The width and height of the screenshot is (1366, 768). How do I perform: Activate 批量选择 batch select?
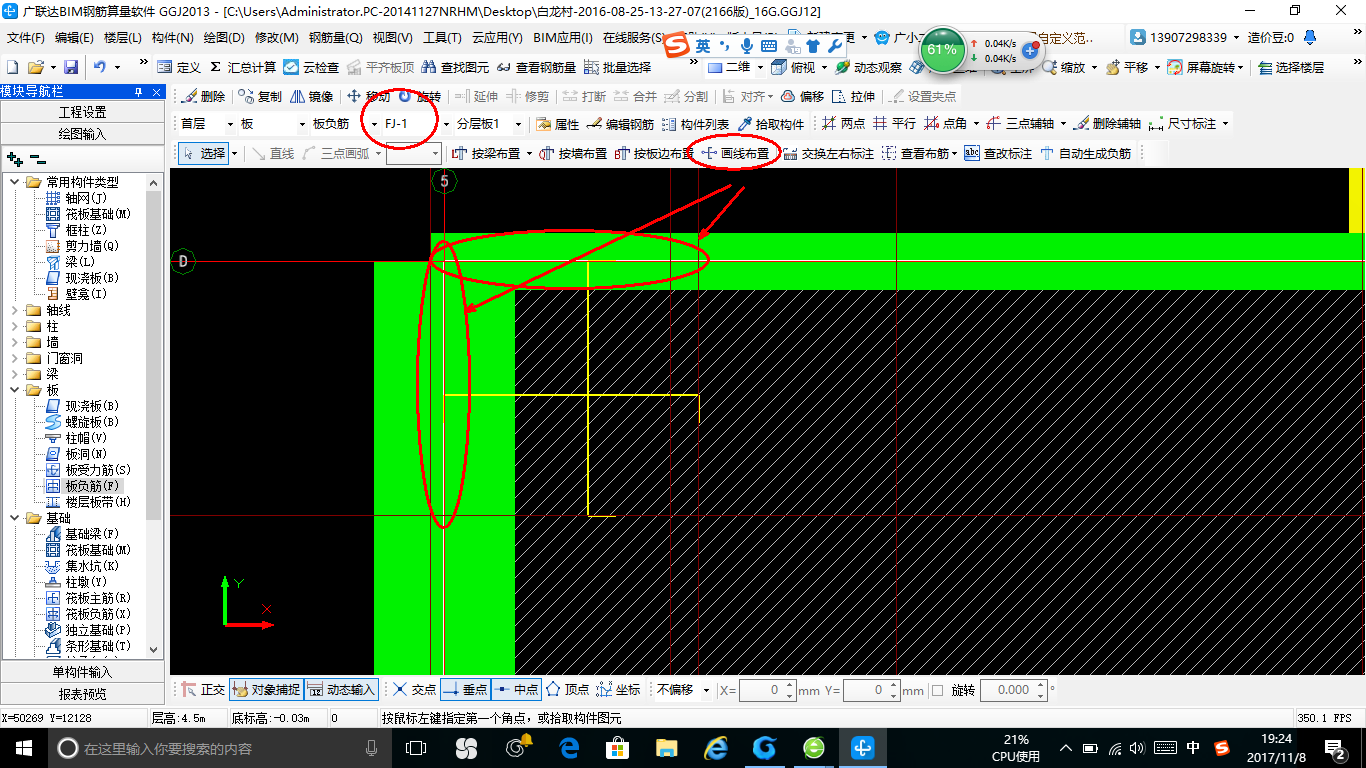(617, 67)
